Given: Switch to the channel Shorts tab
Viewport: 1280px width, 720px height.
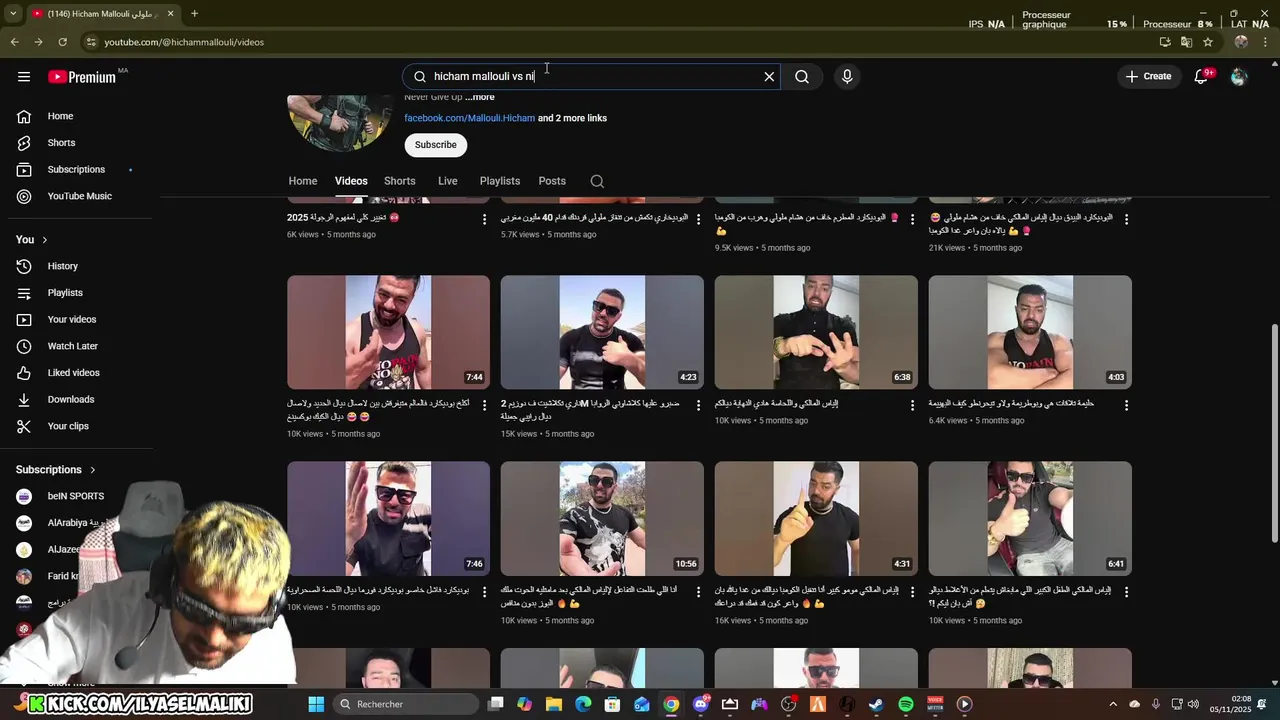Looking at the screenshot, I should (399, 181).
